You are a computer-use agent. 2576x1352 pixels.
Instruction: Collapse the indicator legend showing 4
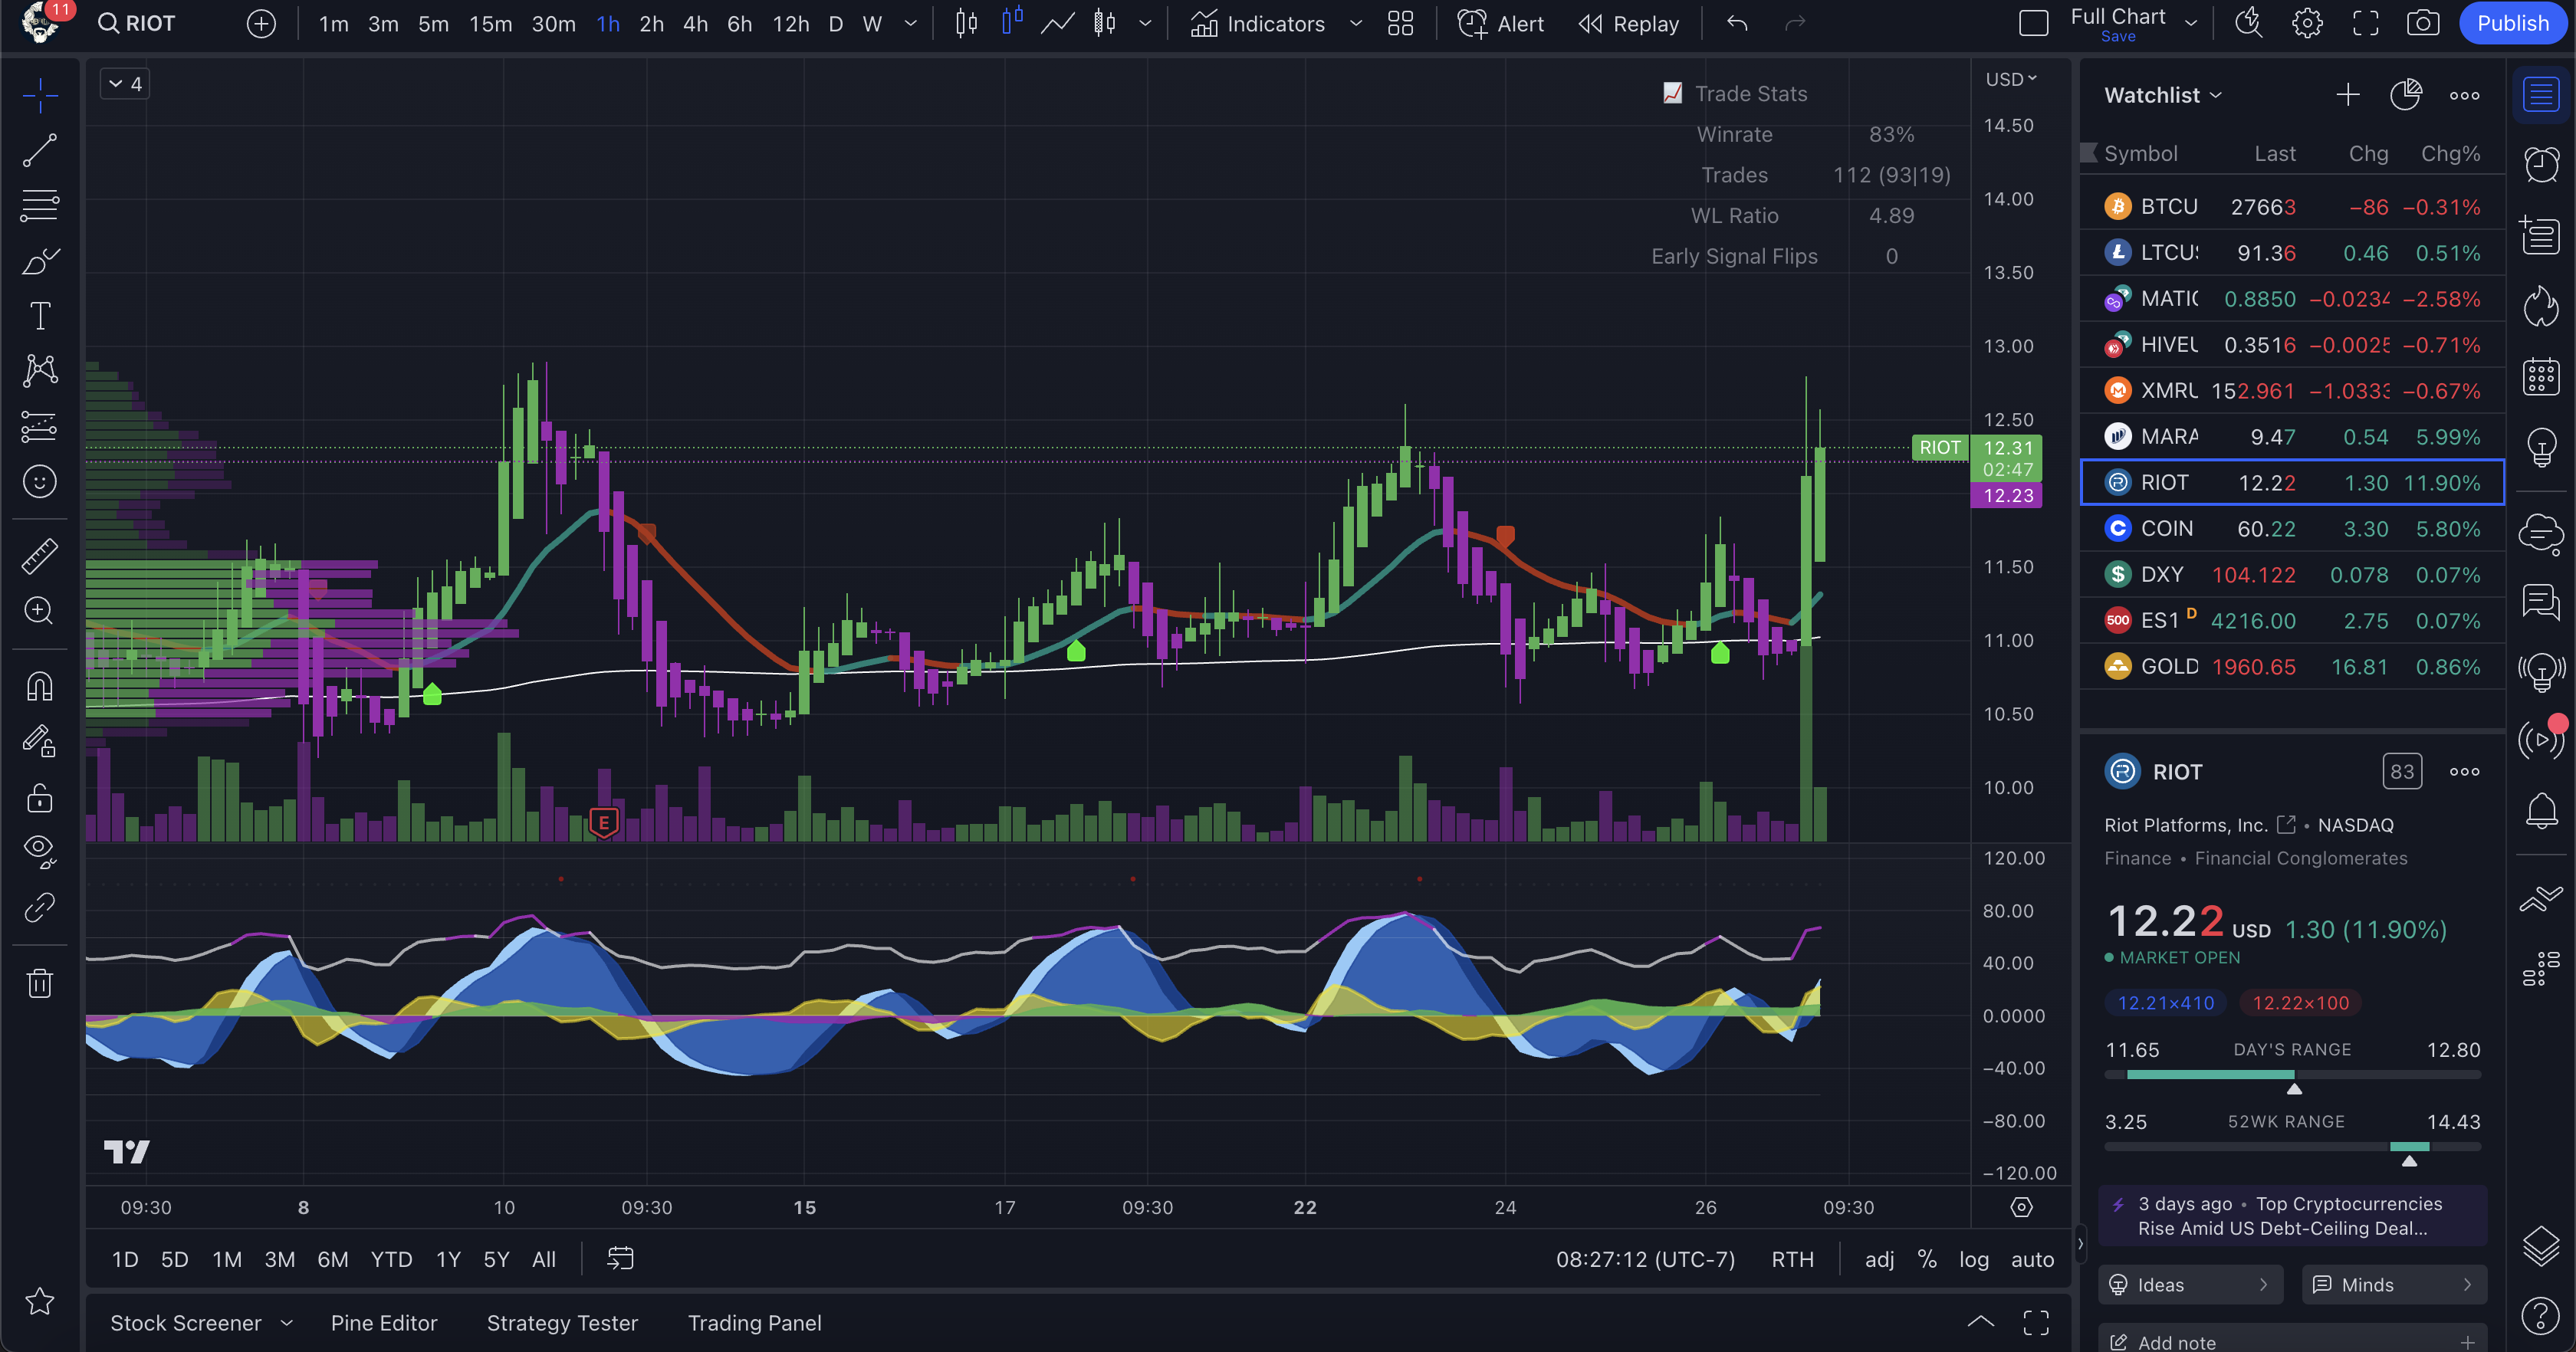(125, 84)
